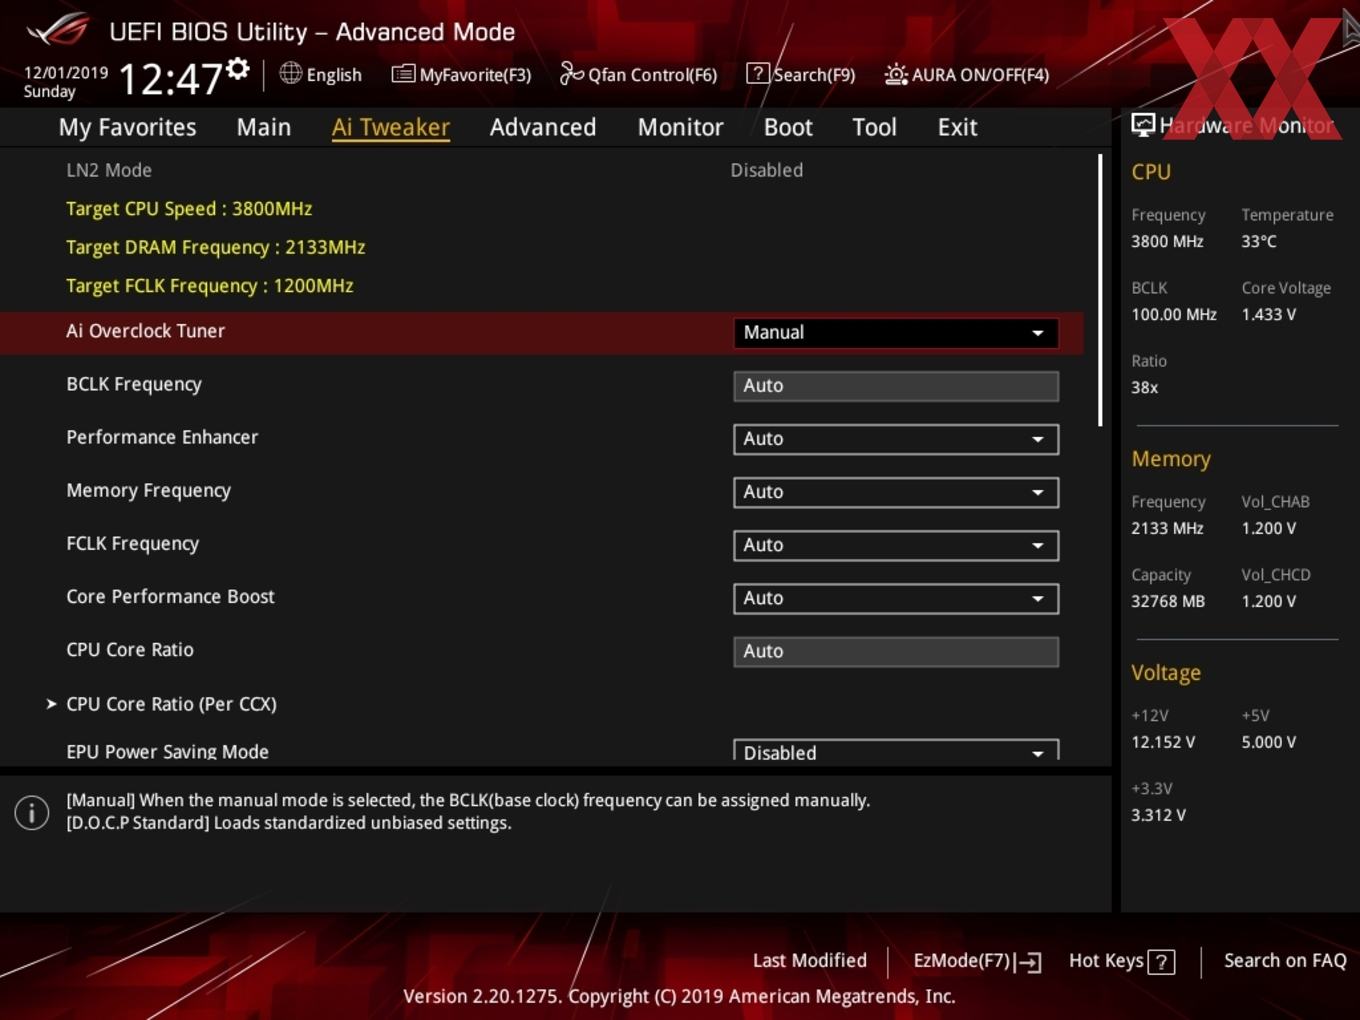
Task: Toggle AURA ON/OFF(F4)
Action: click(x=967, y=74)
